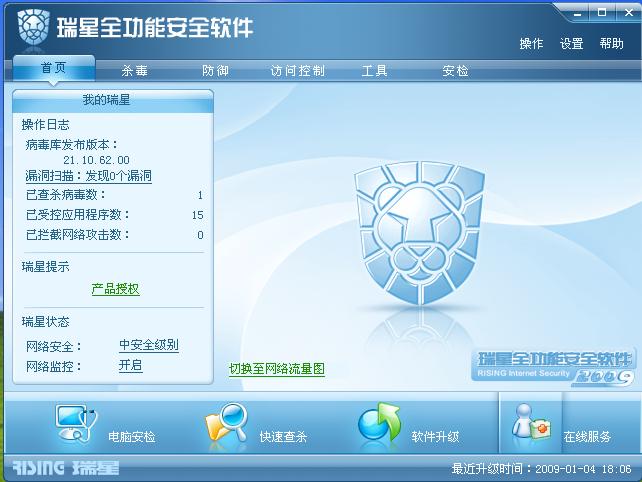Click the 已受控应用程序数 row

coord(114,215)
